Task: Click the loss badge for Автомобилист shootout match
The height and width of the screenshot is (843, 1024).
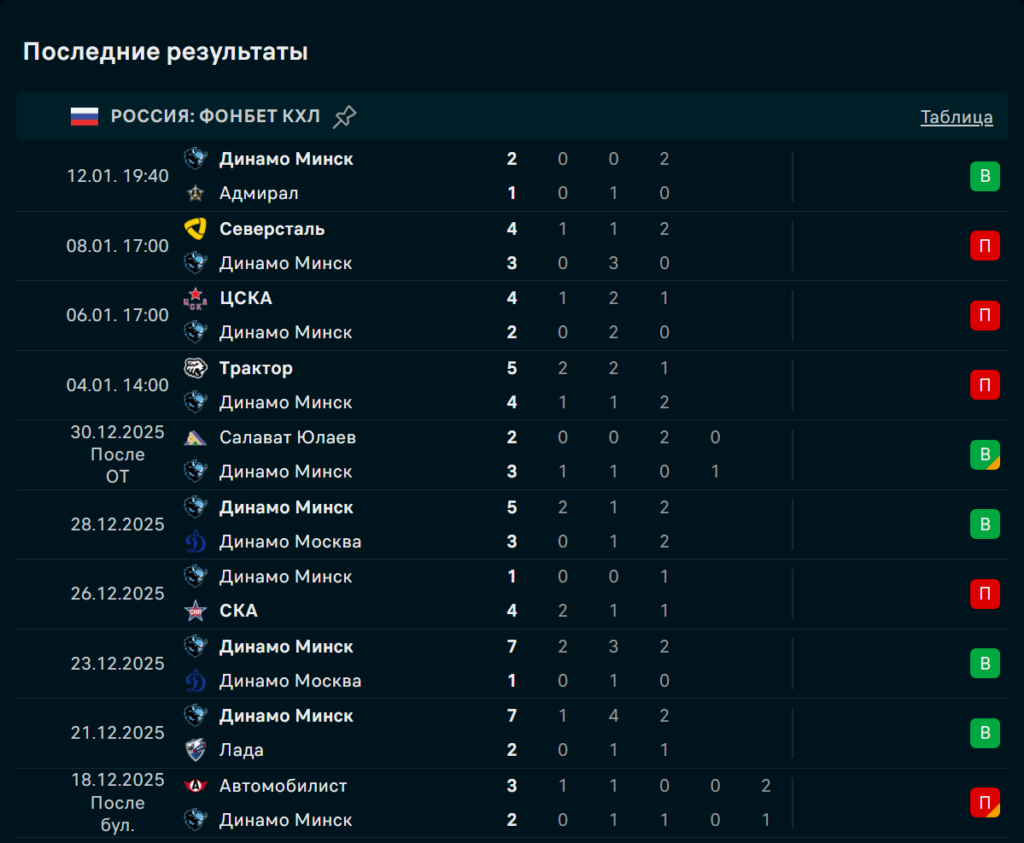Action: click(x=984, y=803)
